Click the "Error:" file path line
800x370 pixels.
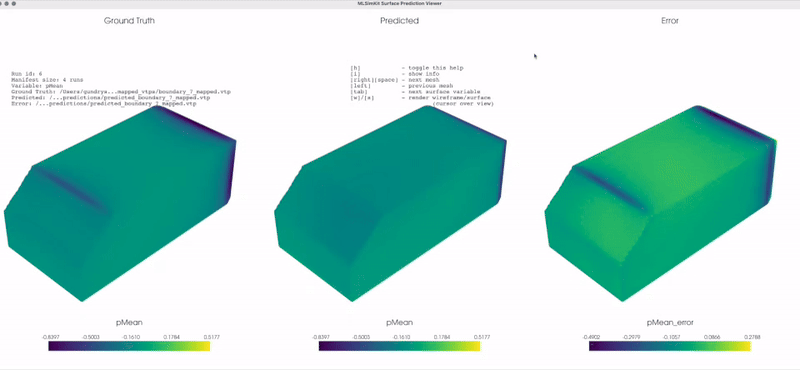pyautogui.click(x=104, y=104)
